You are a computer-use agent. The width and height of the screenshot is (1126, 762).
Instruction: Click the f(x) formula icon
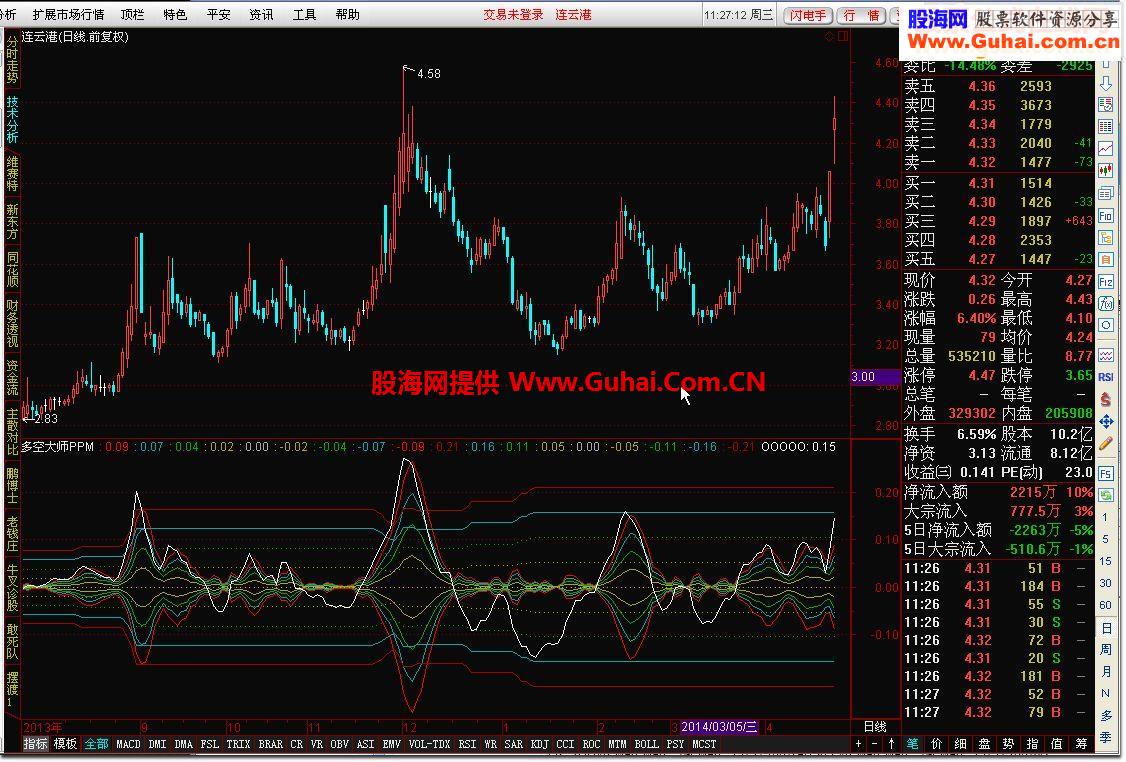click(x=1106, y=304)
